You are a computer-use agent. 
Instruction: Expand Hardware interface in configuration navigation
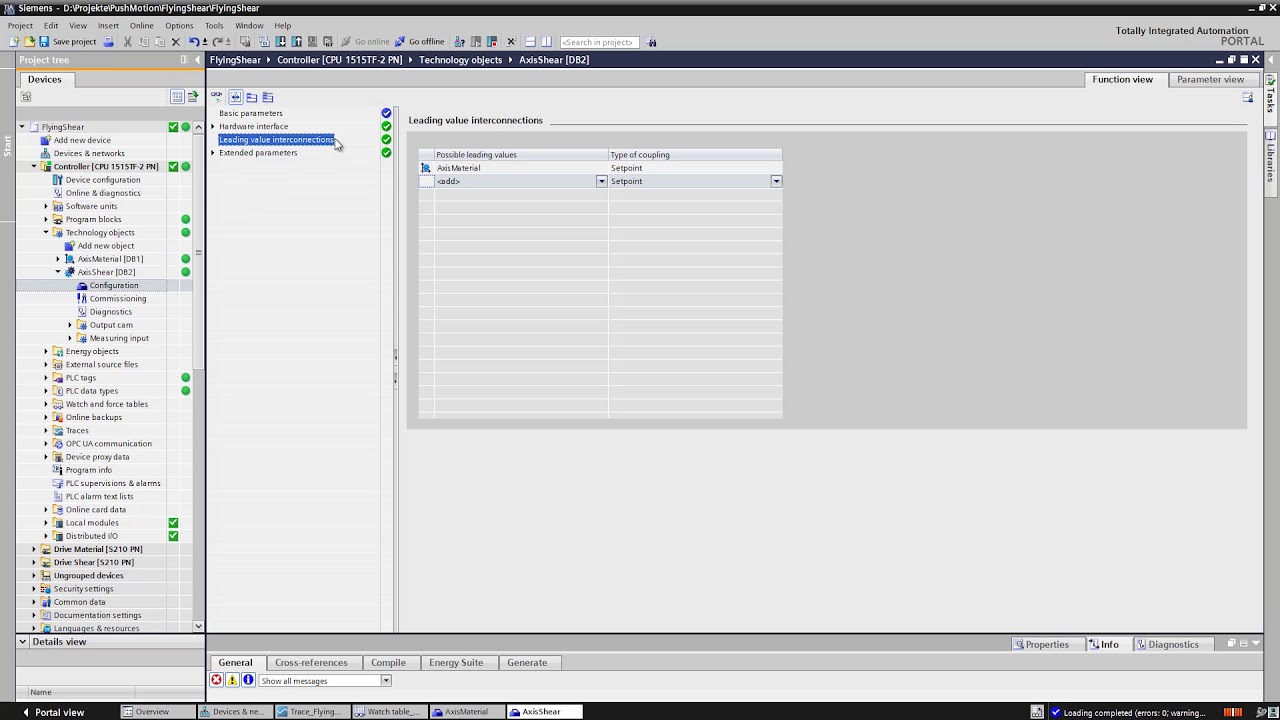pos(213,127)
